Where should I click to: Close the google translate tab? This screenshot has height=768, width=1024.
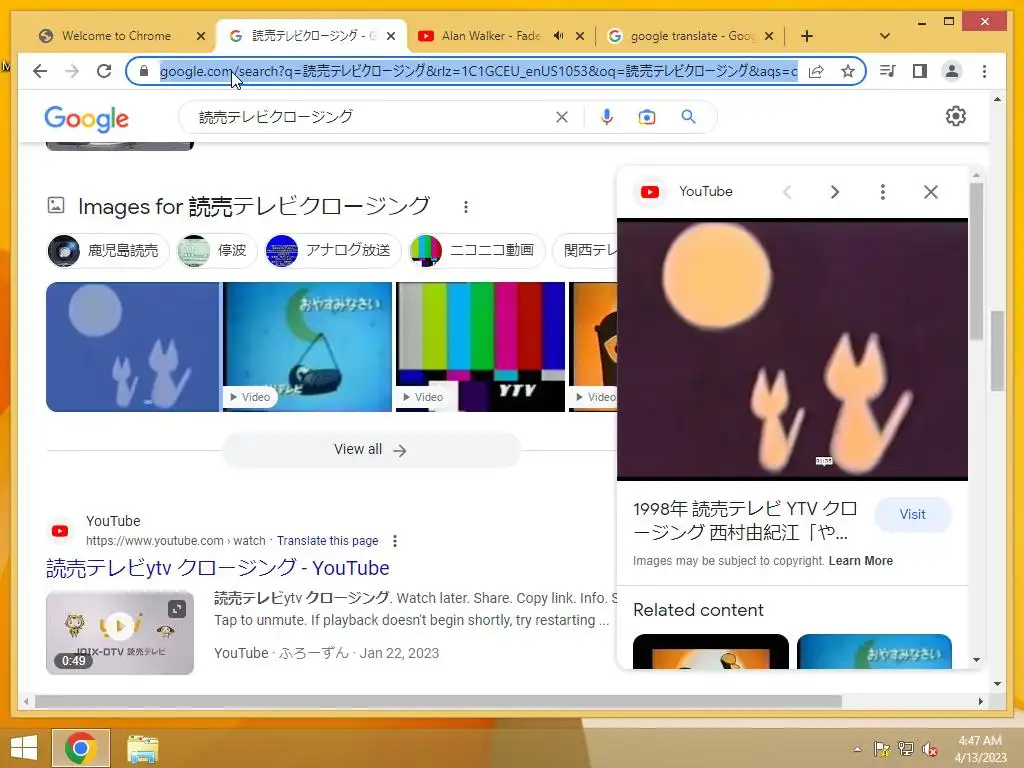coord(769,36)
